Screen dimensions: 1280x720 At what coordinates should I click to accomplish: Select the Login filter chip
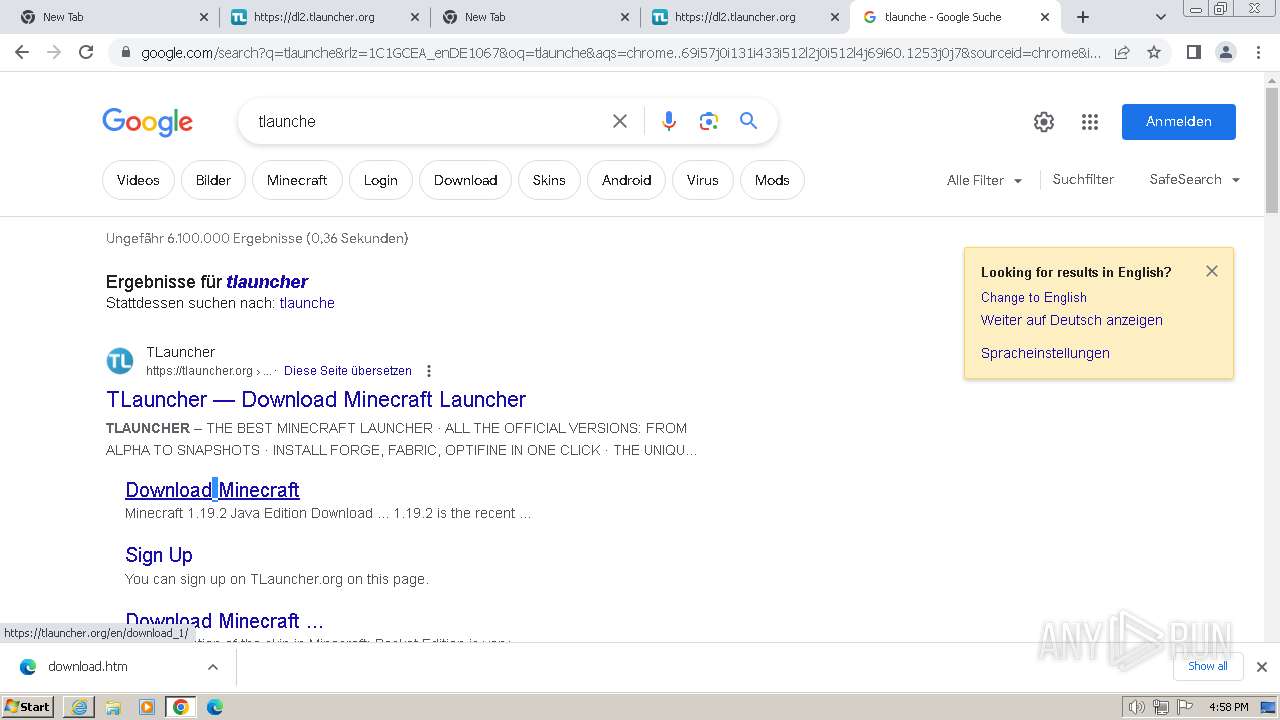pos(380,180)
